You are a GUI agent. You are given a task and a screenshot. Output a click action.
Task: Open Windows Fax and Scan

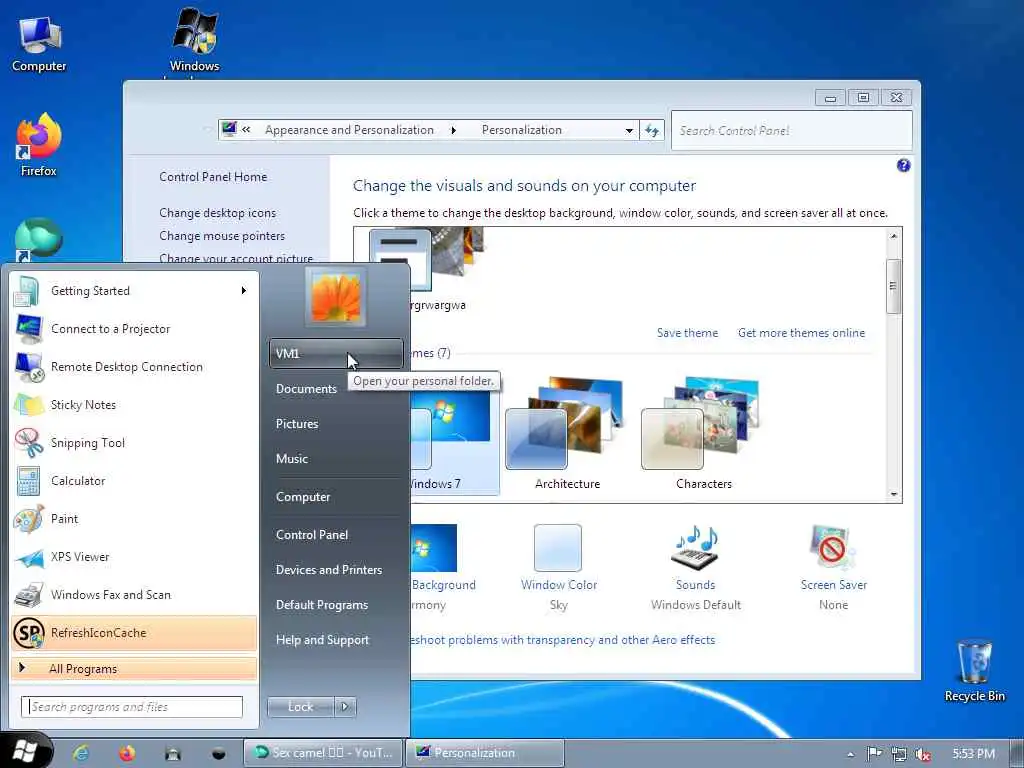pyautogui.click(x=134, y=594)
